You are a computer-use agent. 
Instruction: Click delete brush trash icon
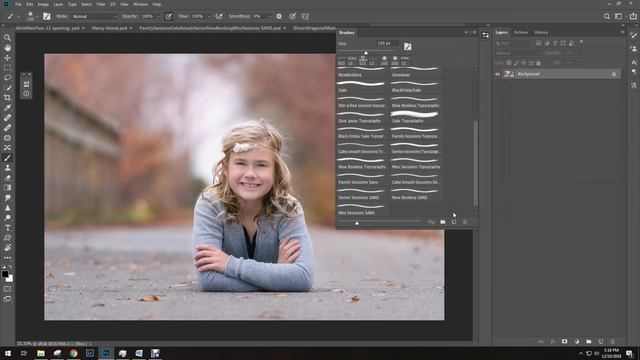point(465,222)
